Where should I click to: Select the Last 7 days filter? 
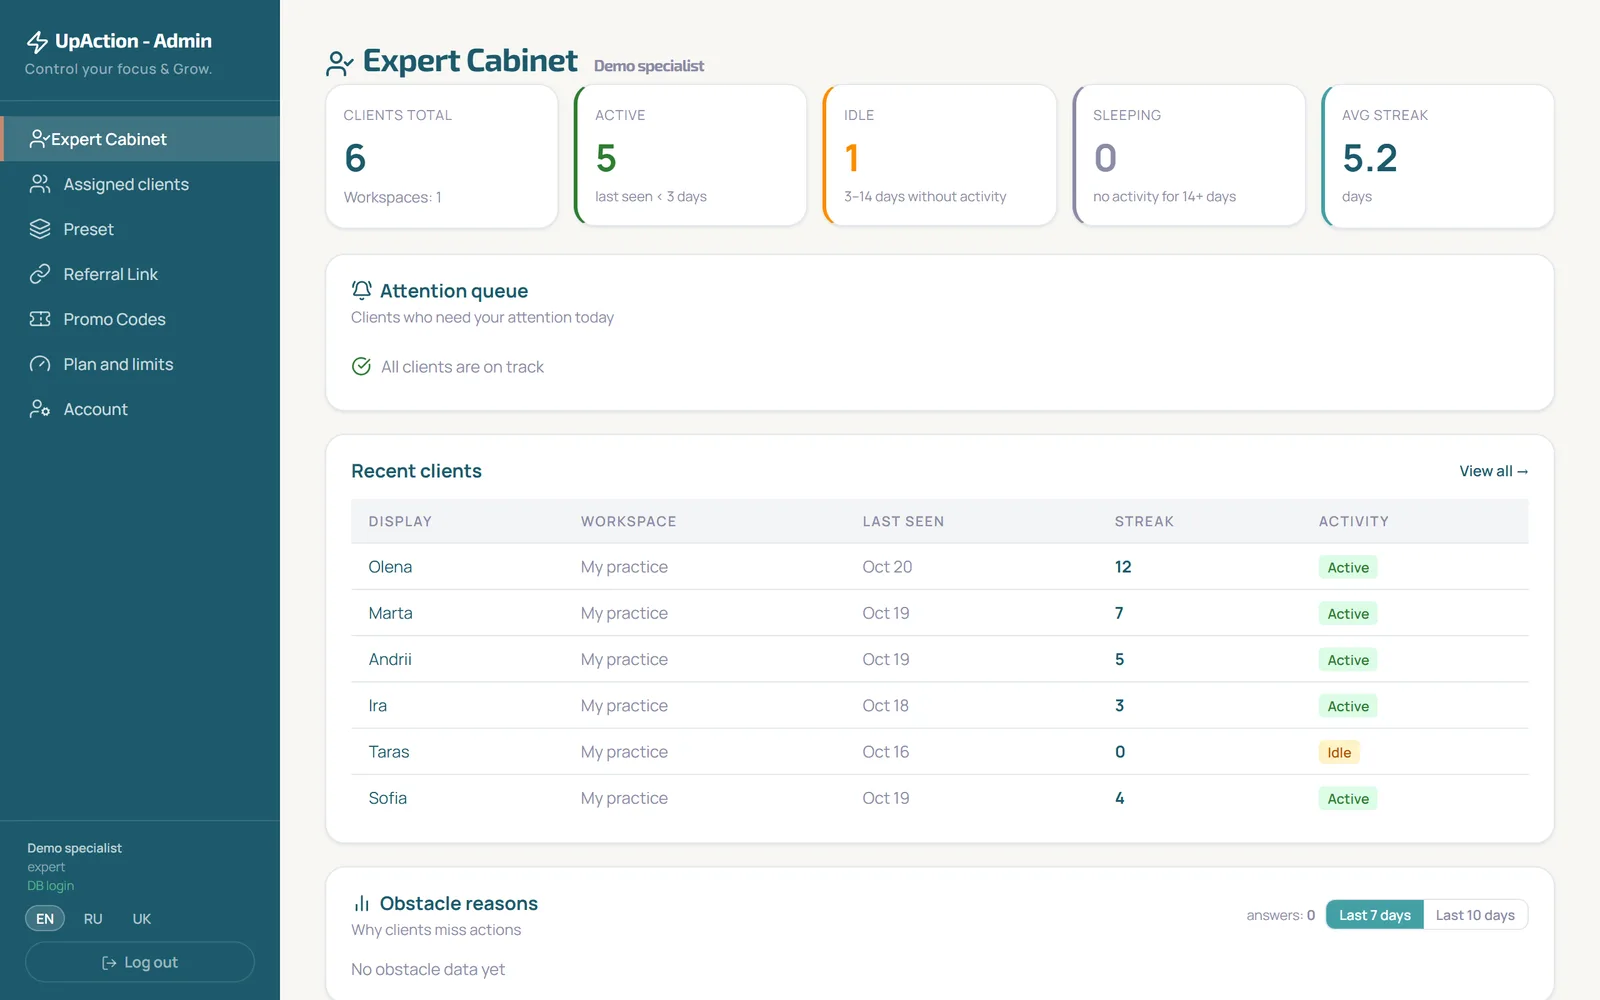(1375, 915)
